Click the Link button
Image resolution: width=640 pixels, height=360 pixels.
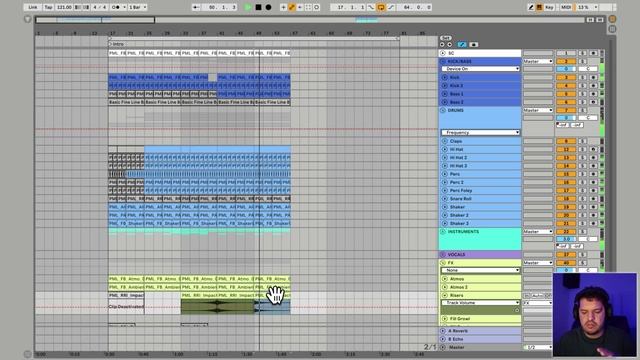[33, 7]
